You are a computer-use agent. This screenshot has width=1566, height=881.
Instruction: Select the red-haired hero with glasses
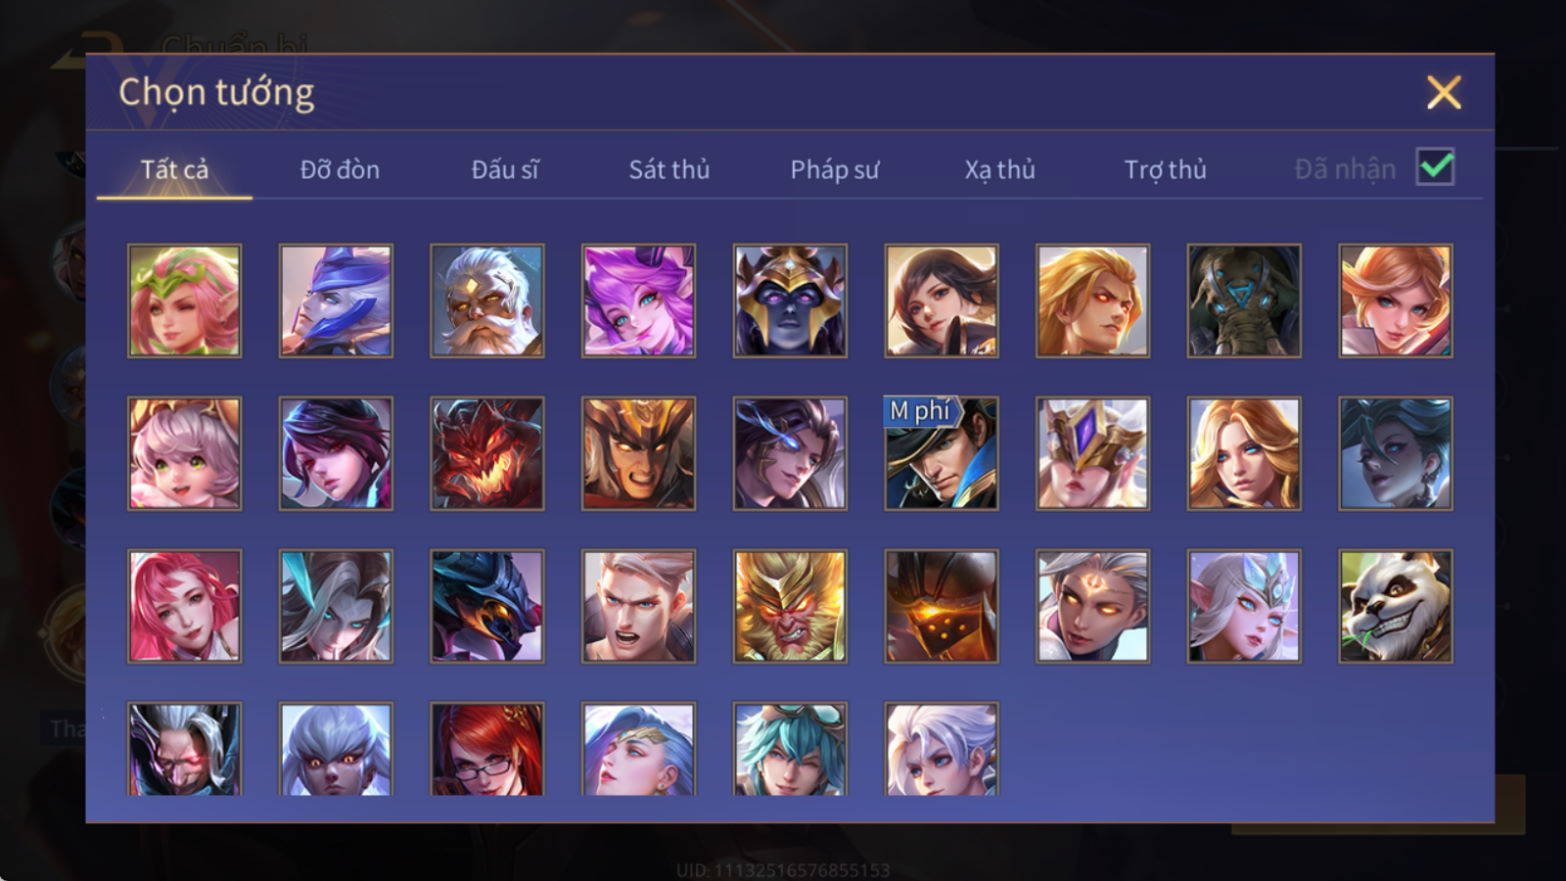tap(487, 749)
